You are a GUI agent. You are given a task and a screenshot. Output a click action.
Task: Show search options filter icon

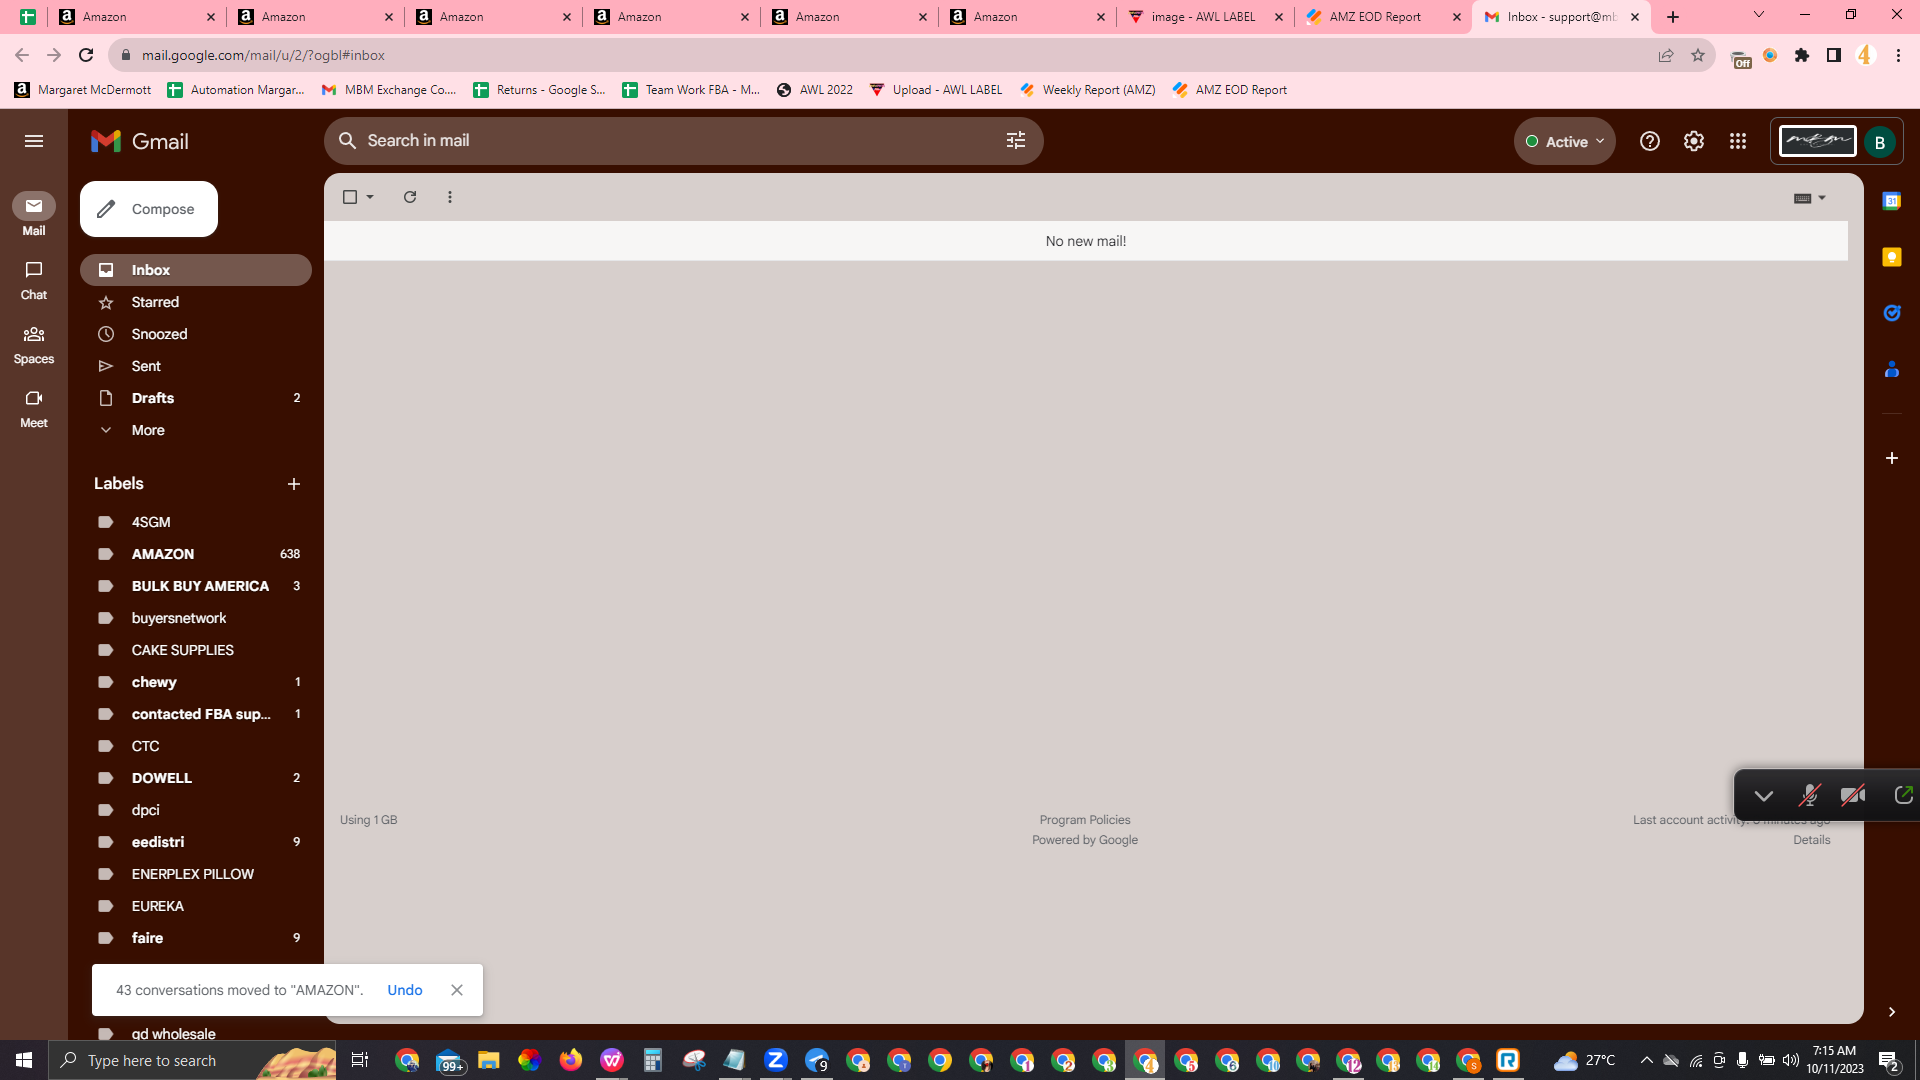(x=1016, y=141)
